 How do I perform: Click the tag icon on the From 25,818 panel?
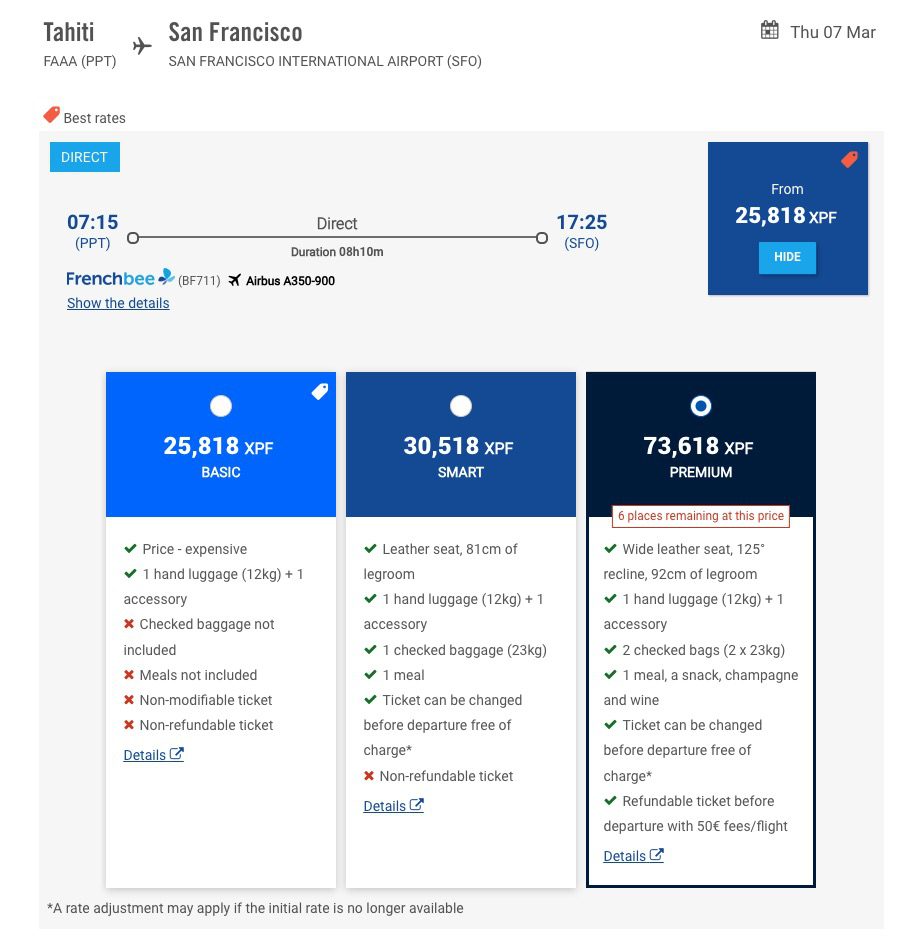(x=849, y=159)
